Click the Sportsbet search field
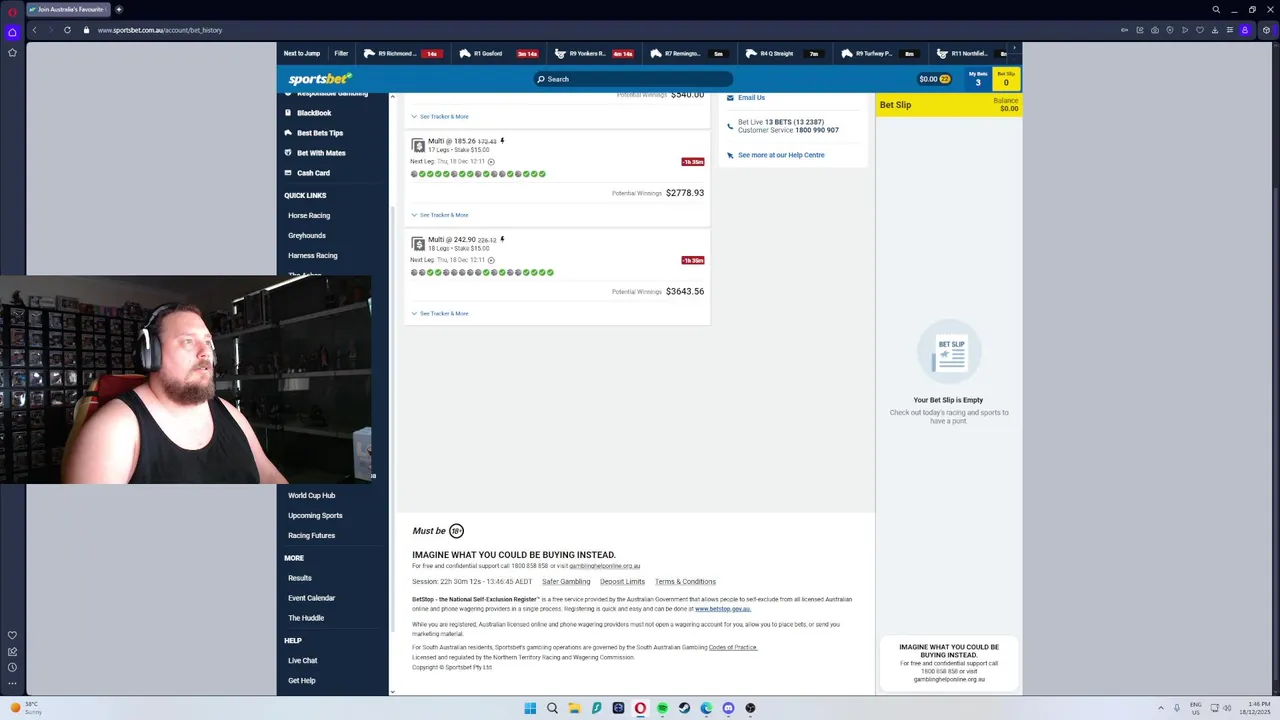 (633, 79)
